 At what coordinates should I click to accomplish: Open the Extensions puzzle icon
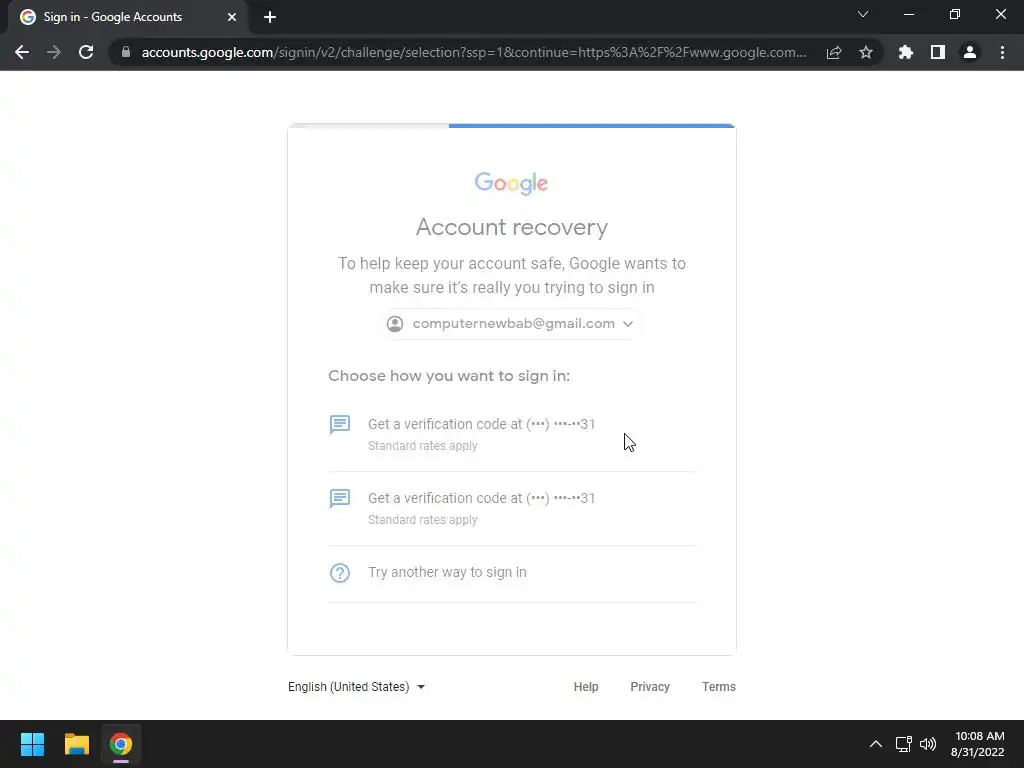click(x=905, y=52)
